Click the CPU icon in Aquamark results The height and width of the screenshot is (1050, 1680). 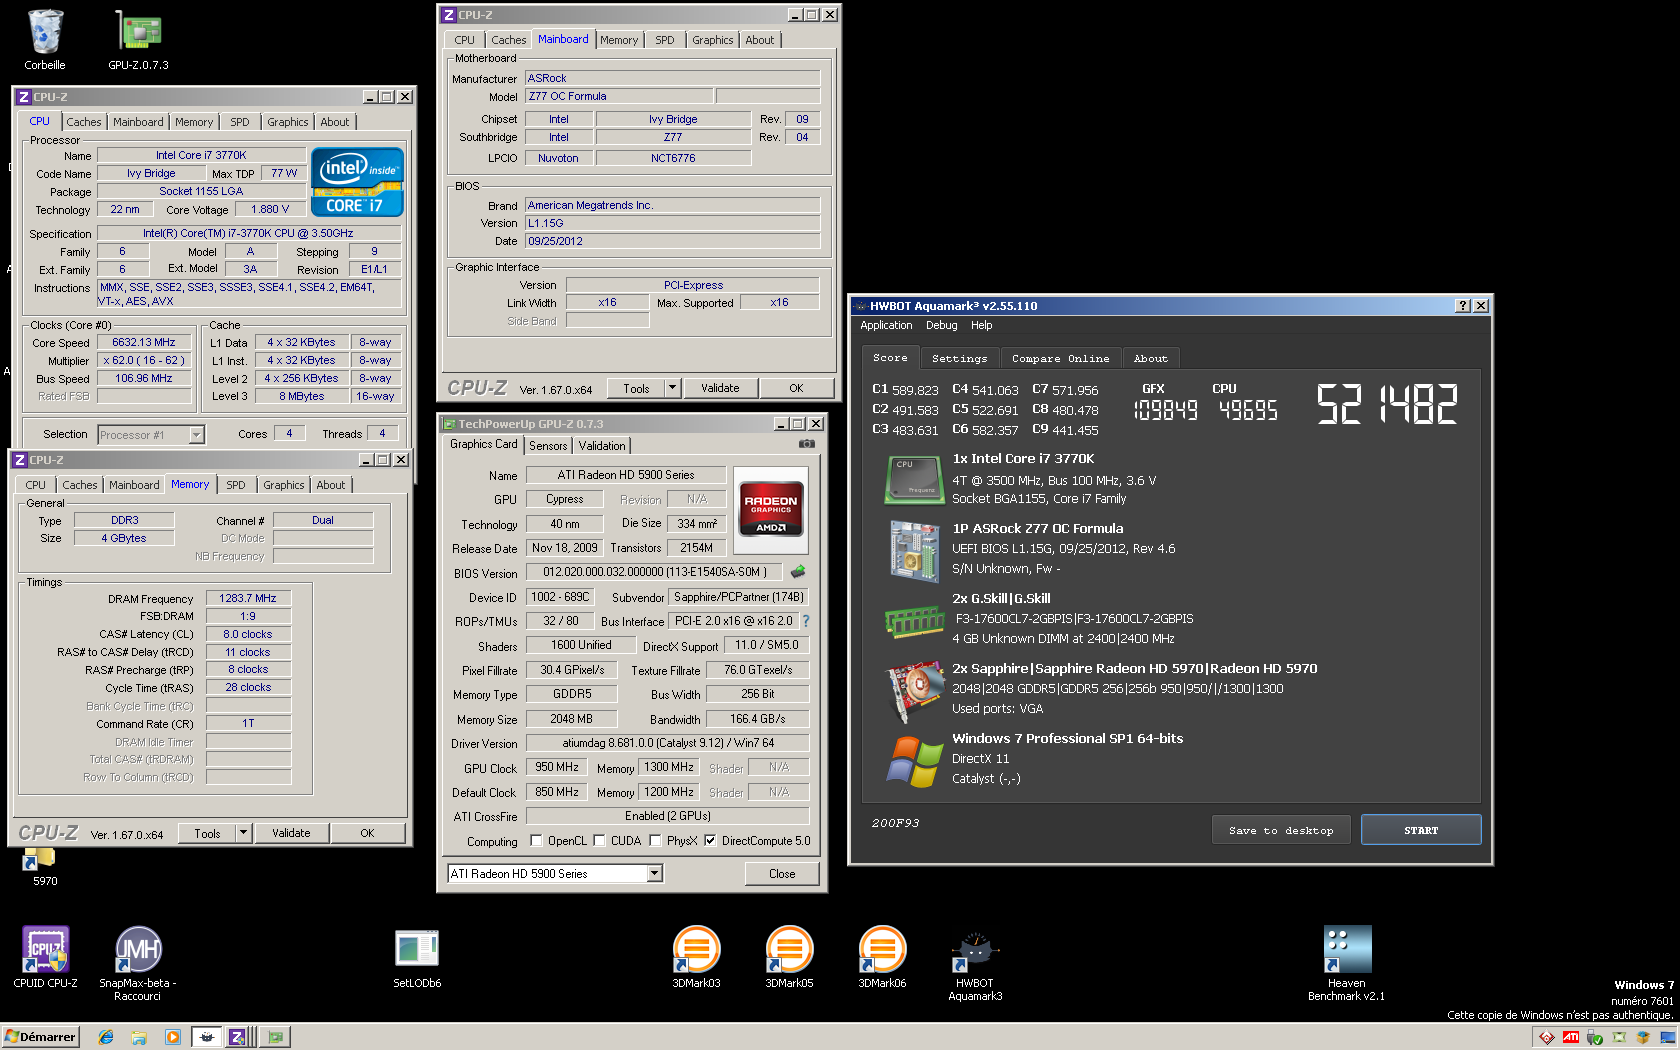(x=914, y=479)
